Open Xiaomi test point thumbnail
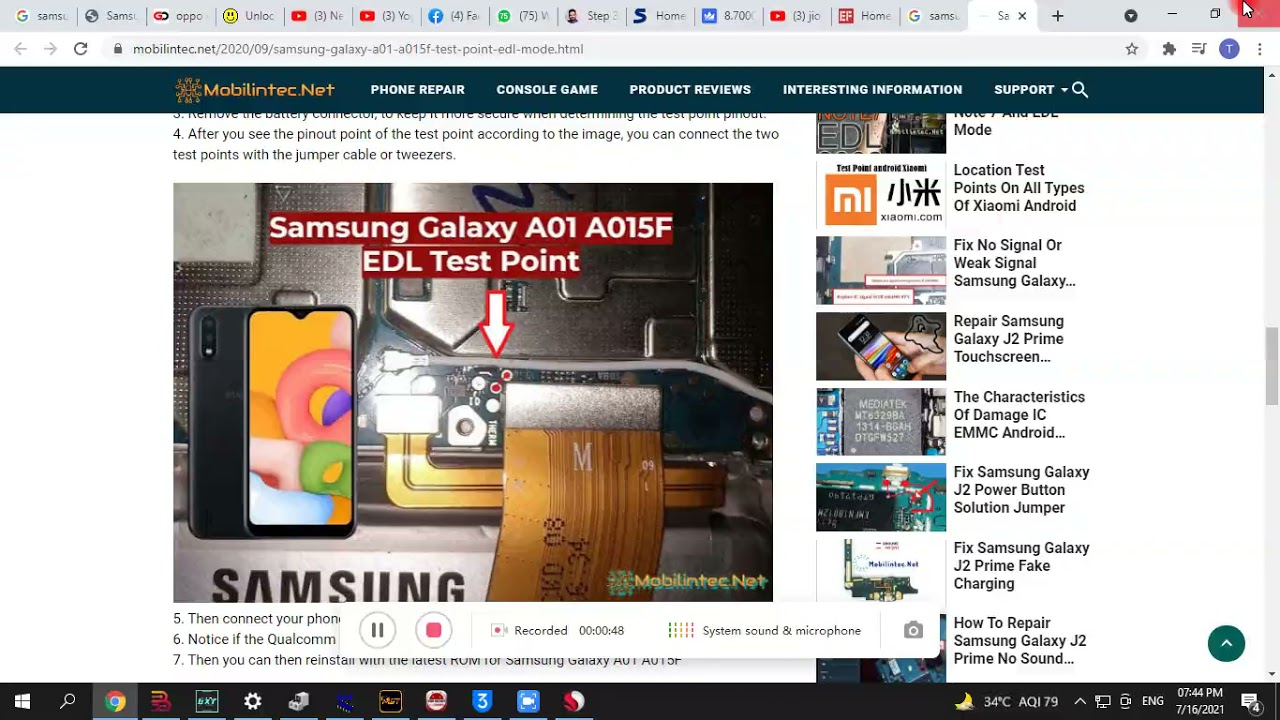1280x720 pixels. point(881,194)
